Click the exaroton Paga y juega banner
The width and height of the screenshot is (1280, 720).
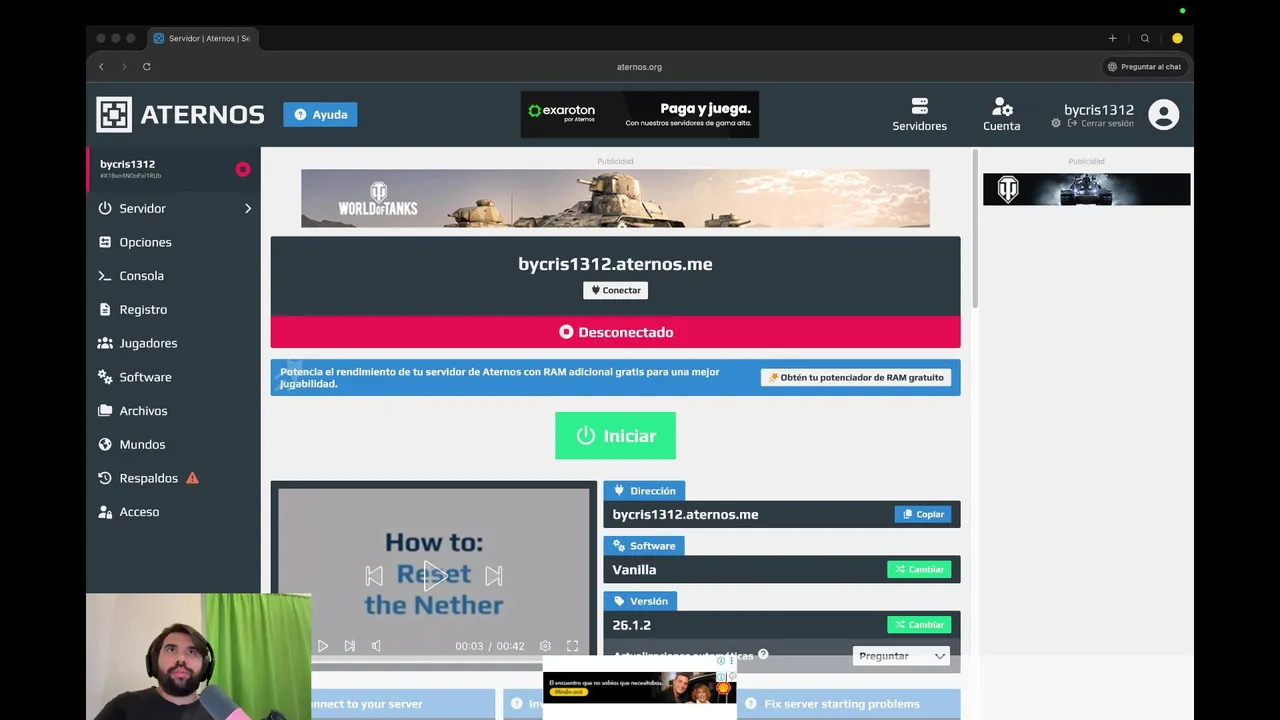(x=640, y=114)
